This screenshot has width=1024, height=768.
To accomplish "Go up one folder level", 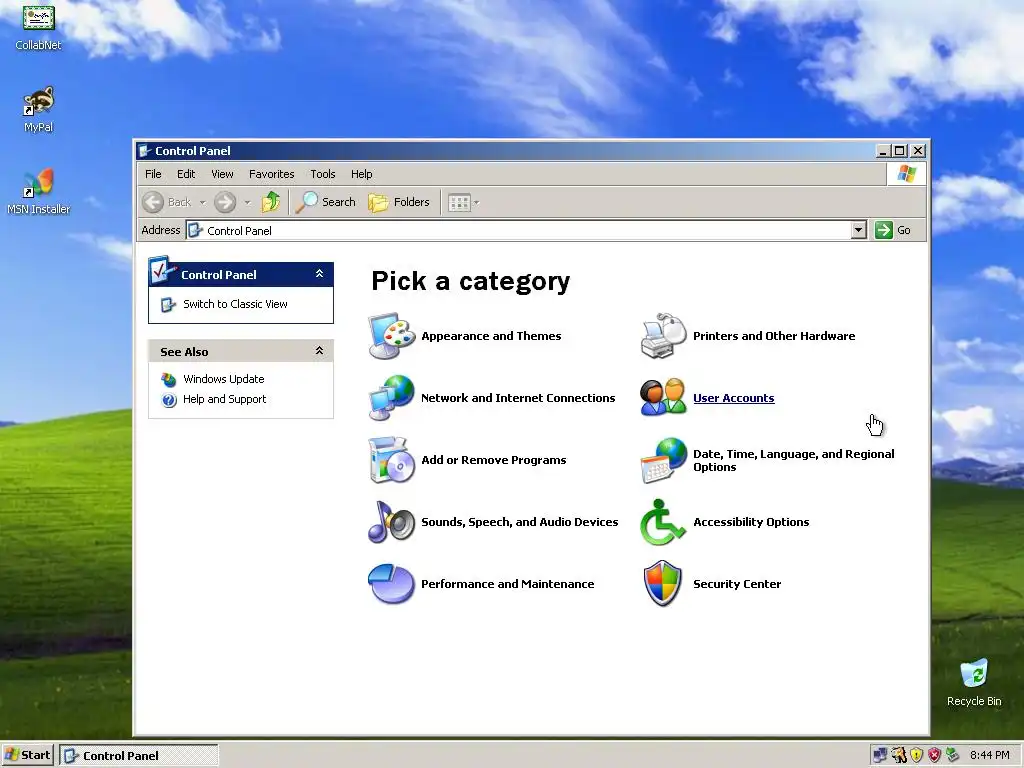I will click(270, 202).
